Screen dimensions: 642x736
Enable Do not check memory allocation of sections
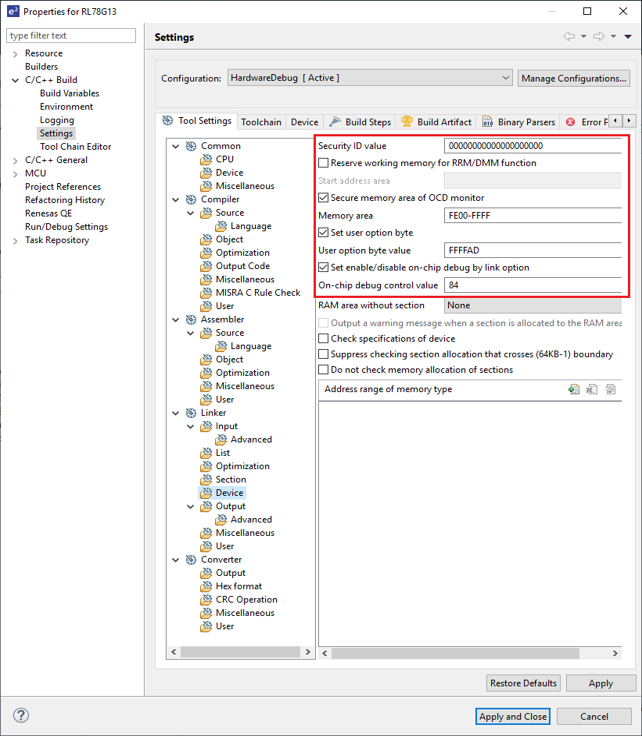[x=323, y=370]
